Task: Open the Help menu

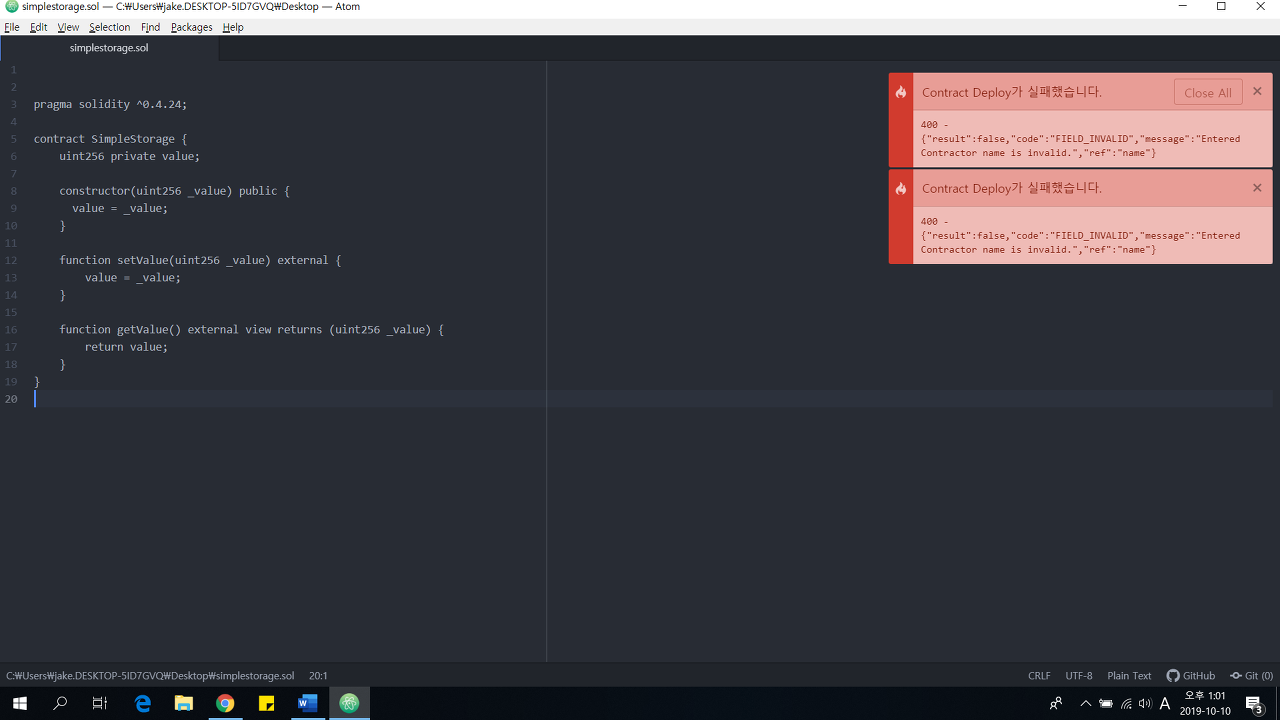Action: [233, 27]
